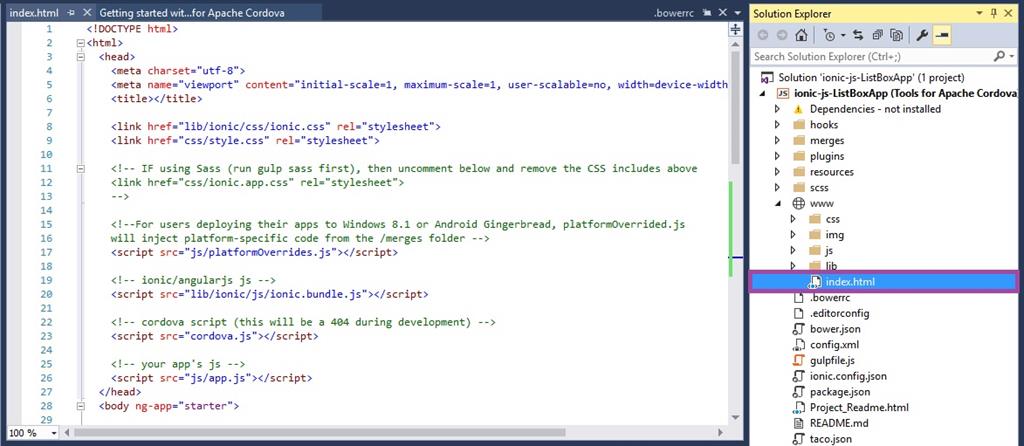1024x446 pixels.
Task: Click the Dependencies warning icon
Action: coord(798,109)
